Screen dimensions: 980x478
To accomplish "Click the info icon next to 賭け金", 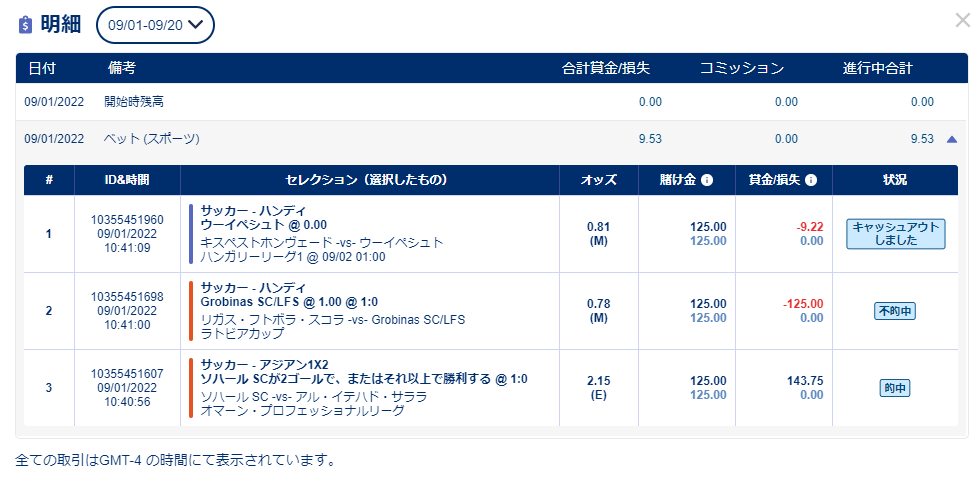I will click(707, 181).
